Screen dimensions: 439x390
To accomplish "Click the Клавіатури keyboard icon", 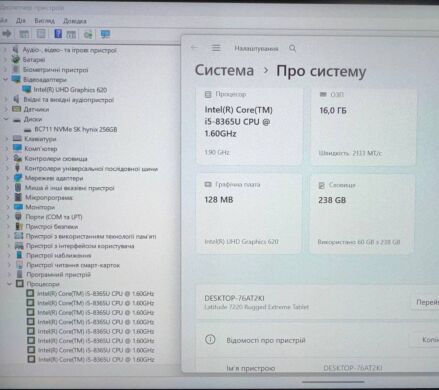I will [17, 139].
